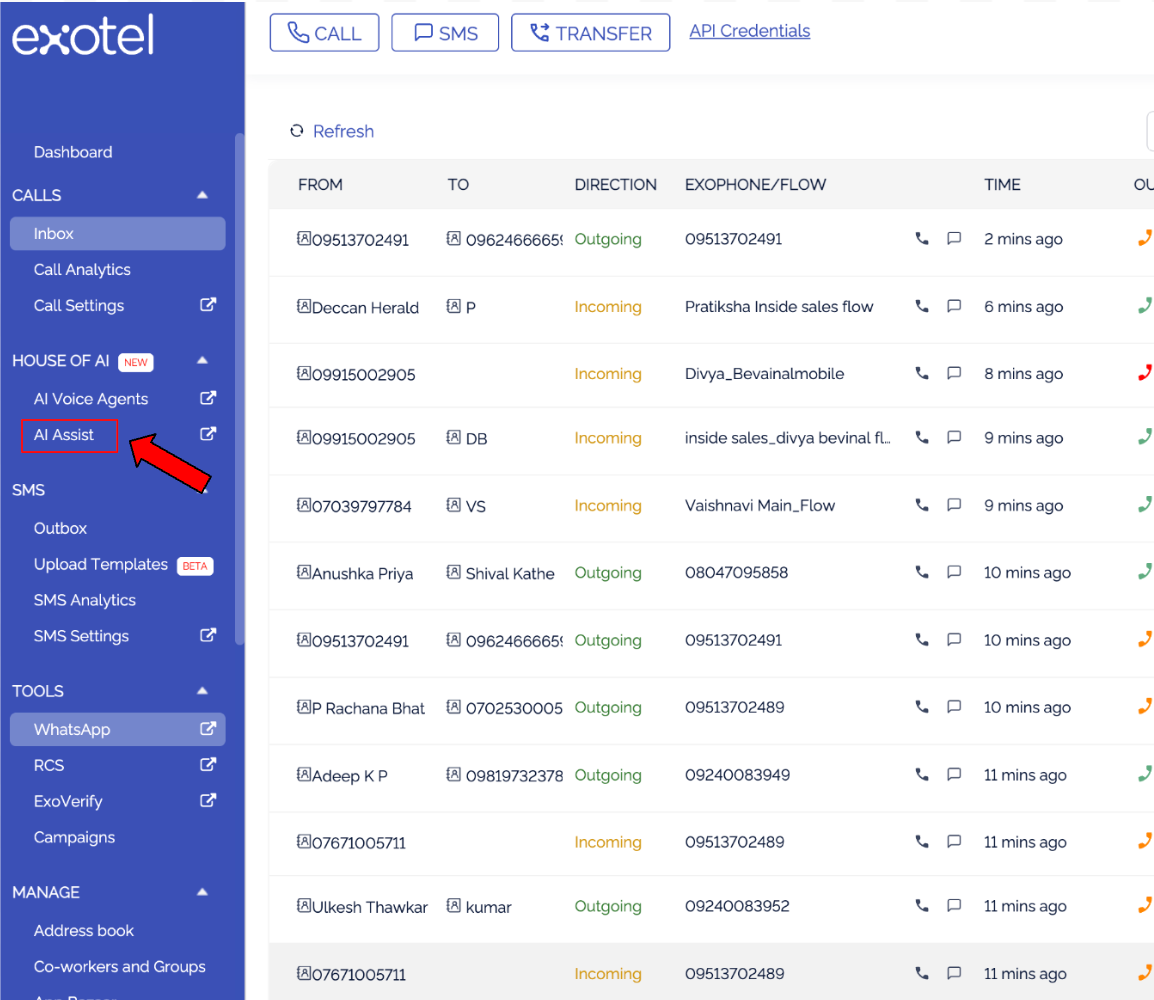Open SMS Analytics

(x=85, y=600)
